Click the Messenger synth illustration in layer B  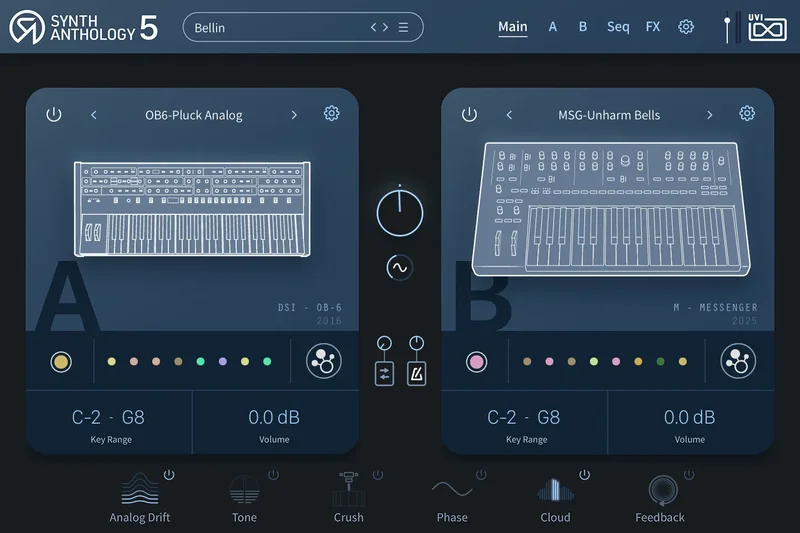coord(611,209)
